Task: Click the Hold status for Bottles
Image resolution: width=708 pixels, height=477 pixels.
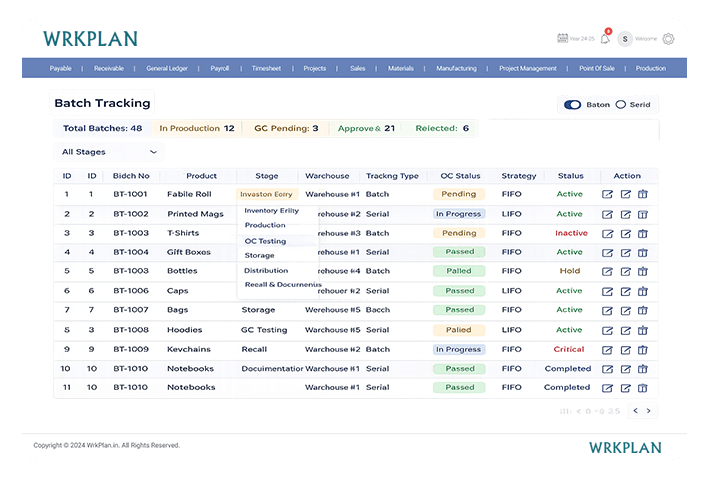Action: click(x=570, y=271)
